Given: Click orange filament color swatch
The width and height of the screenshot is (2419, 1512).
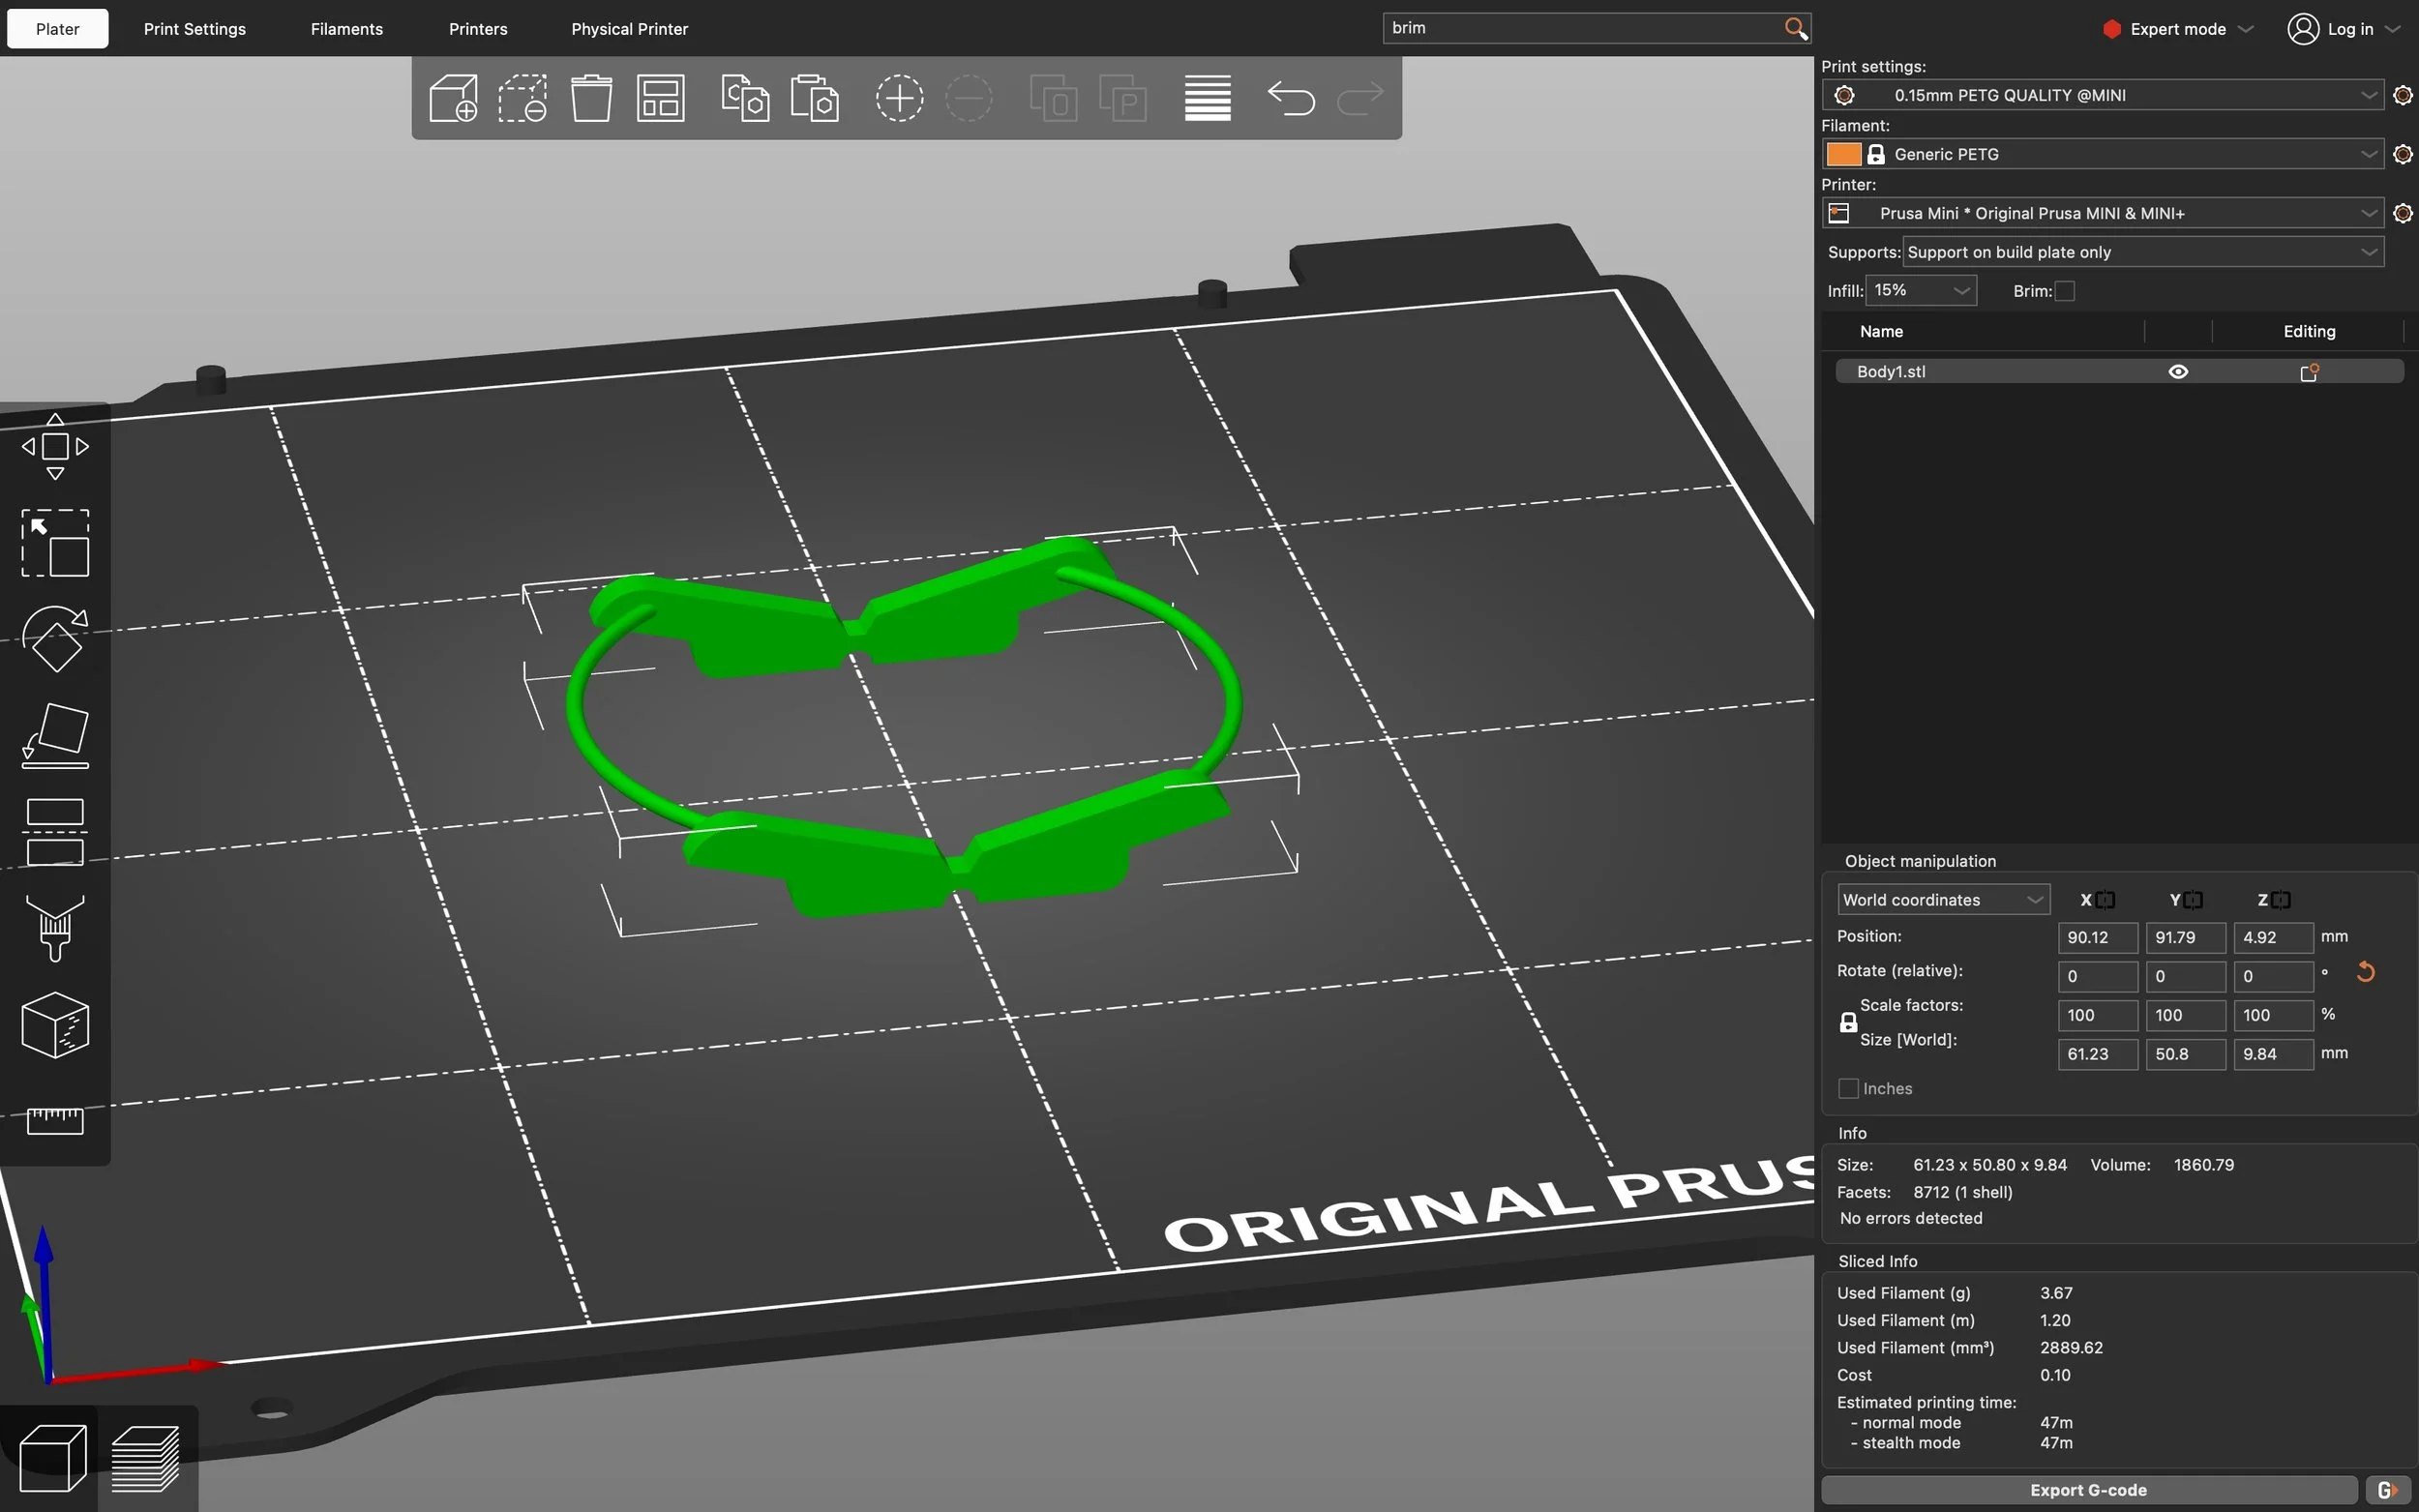Looking at the screenshot, I should (1843, 154).
